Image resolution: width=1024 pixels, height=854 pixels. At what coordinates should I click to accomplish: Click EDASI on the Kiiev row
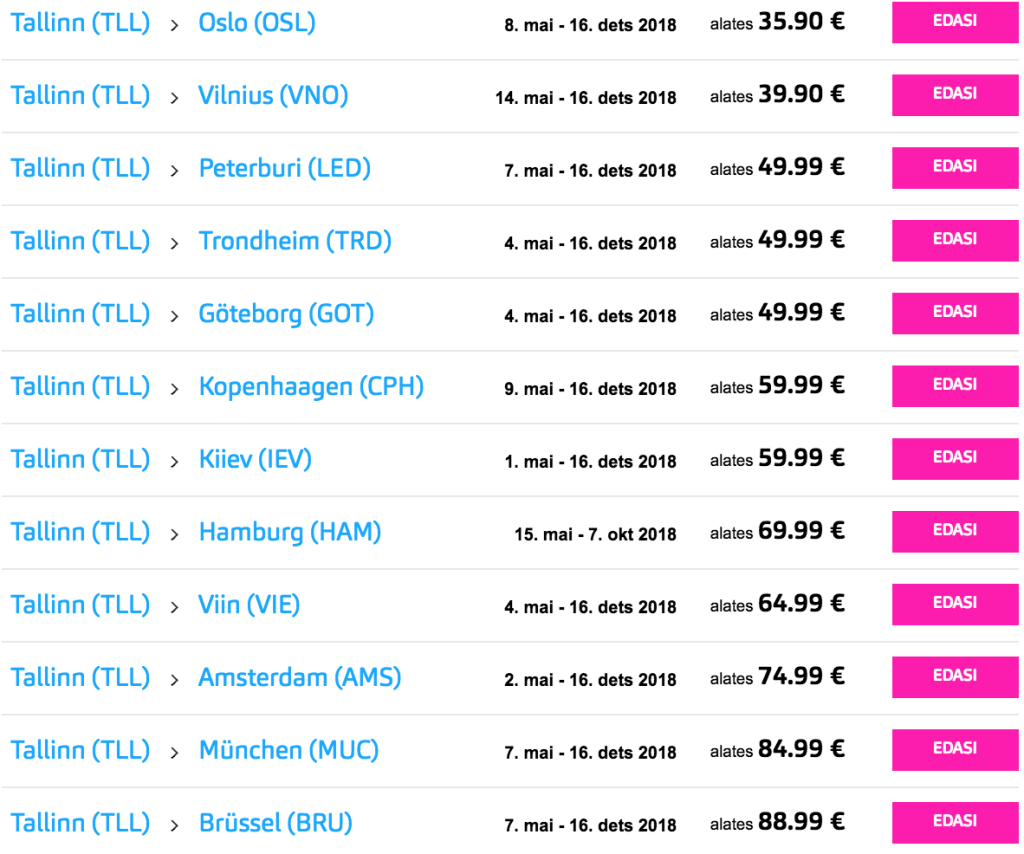(x=954, y=459)
